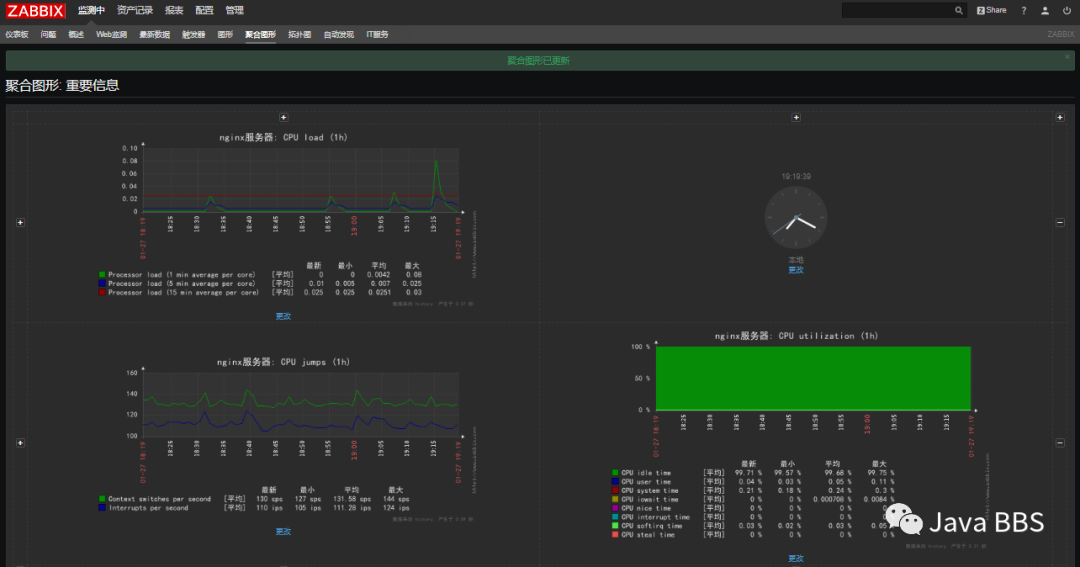Add row with plus left of CPU jumps graph
The height and width of the screenshot is (567, 1080).
click(20, 443)
